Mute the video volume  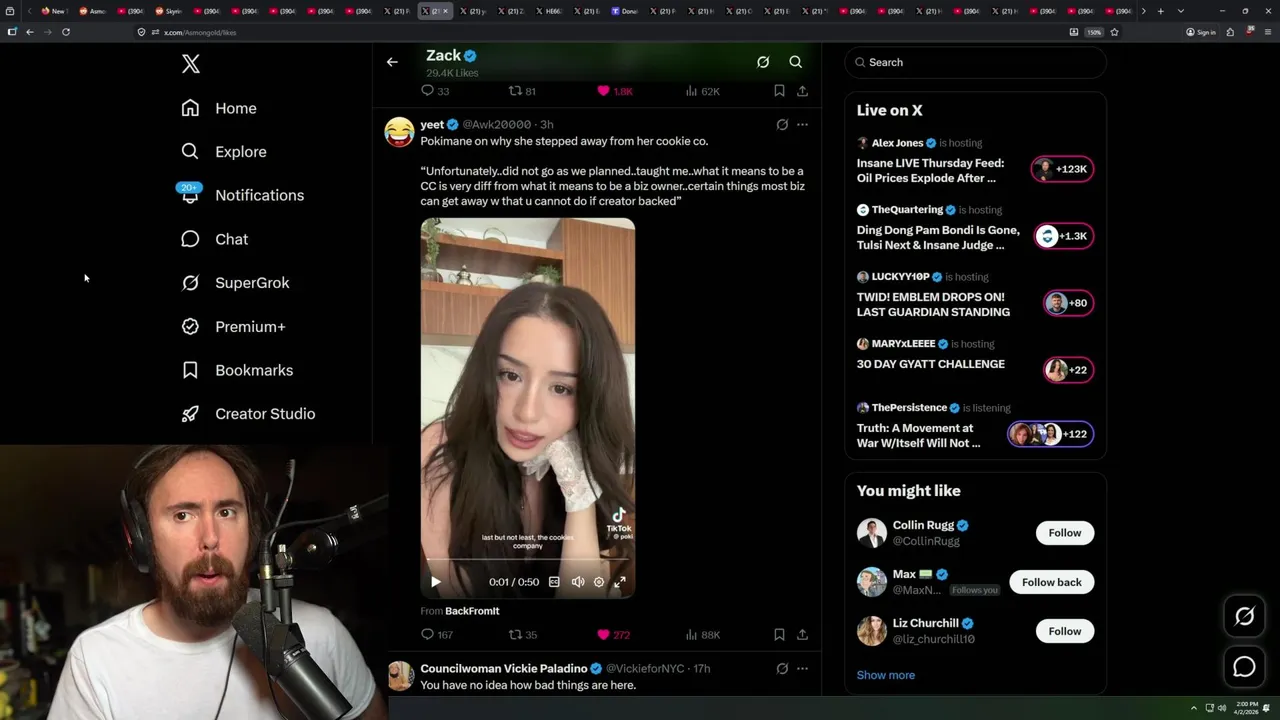(x=577, y=582)
